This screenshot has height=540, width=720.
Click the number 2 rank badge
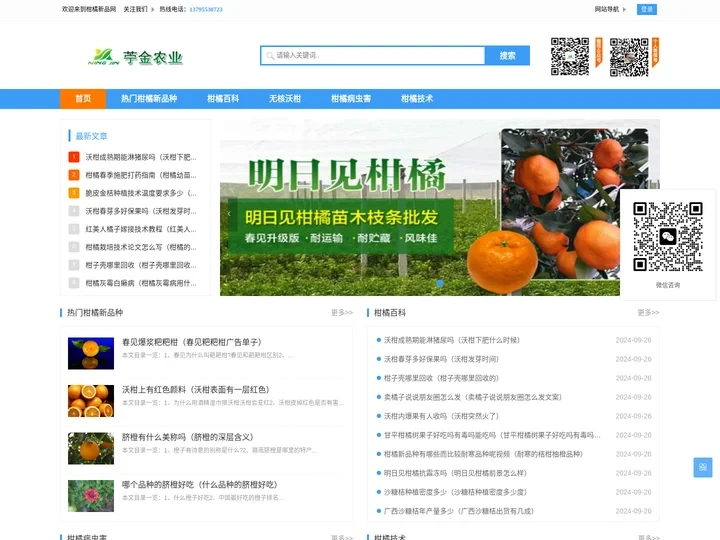click(x=73, y=175)
